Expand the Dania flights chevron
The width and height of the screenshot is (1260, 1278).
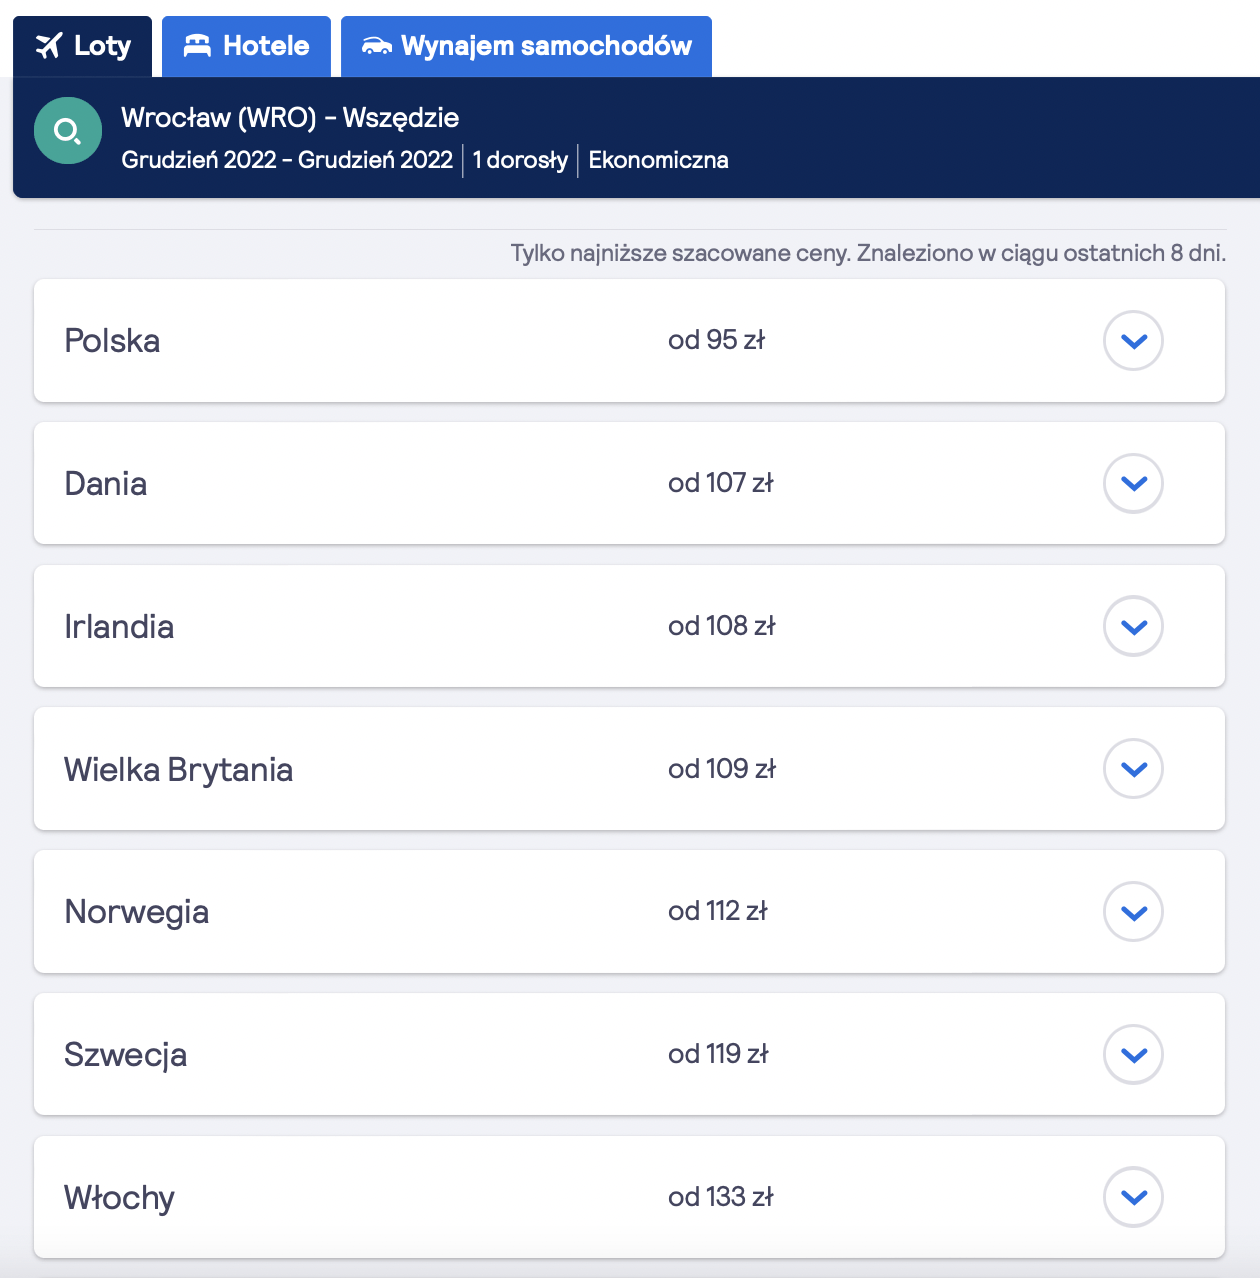pyautogui.click(x=1133, y=484)
